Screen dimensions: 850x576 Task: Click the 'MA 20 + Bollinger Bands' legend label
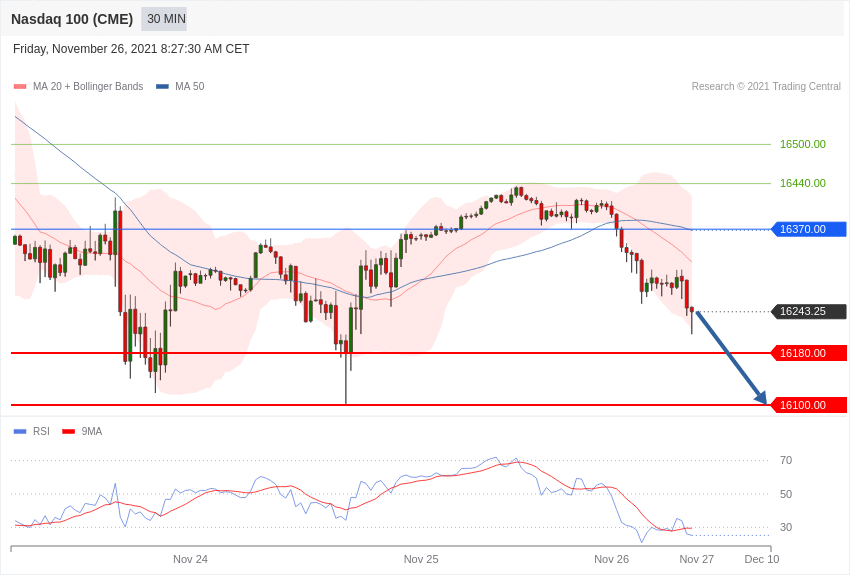(x=88, y=87)
